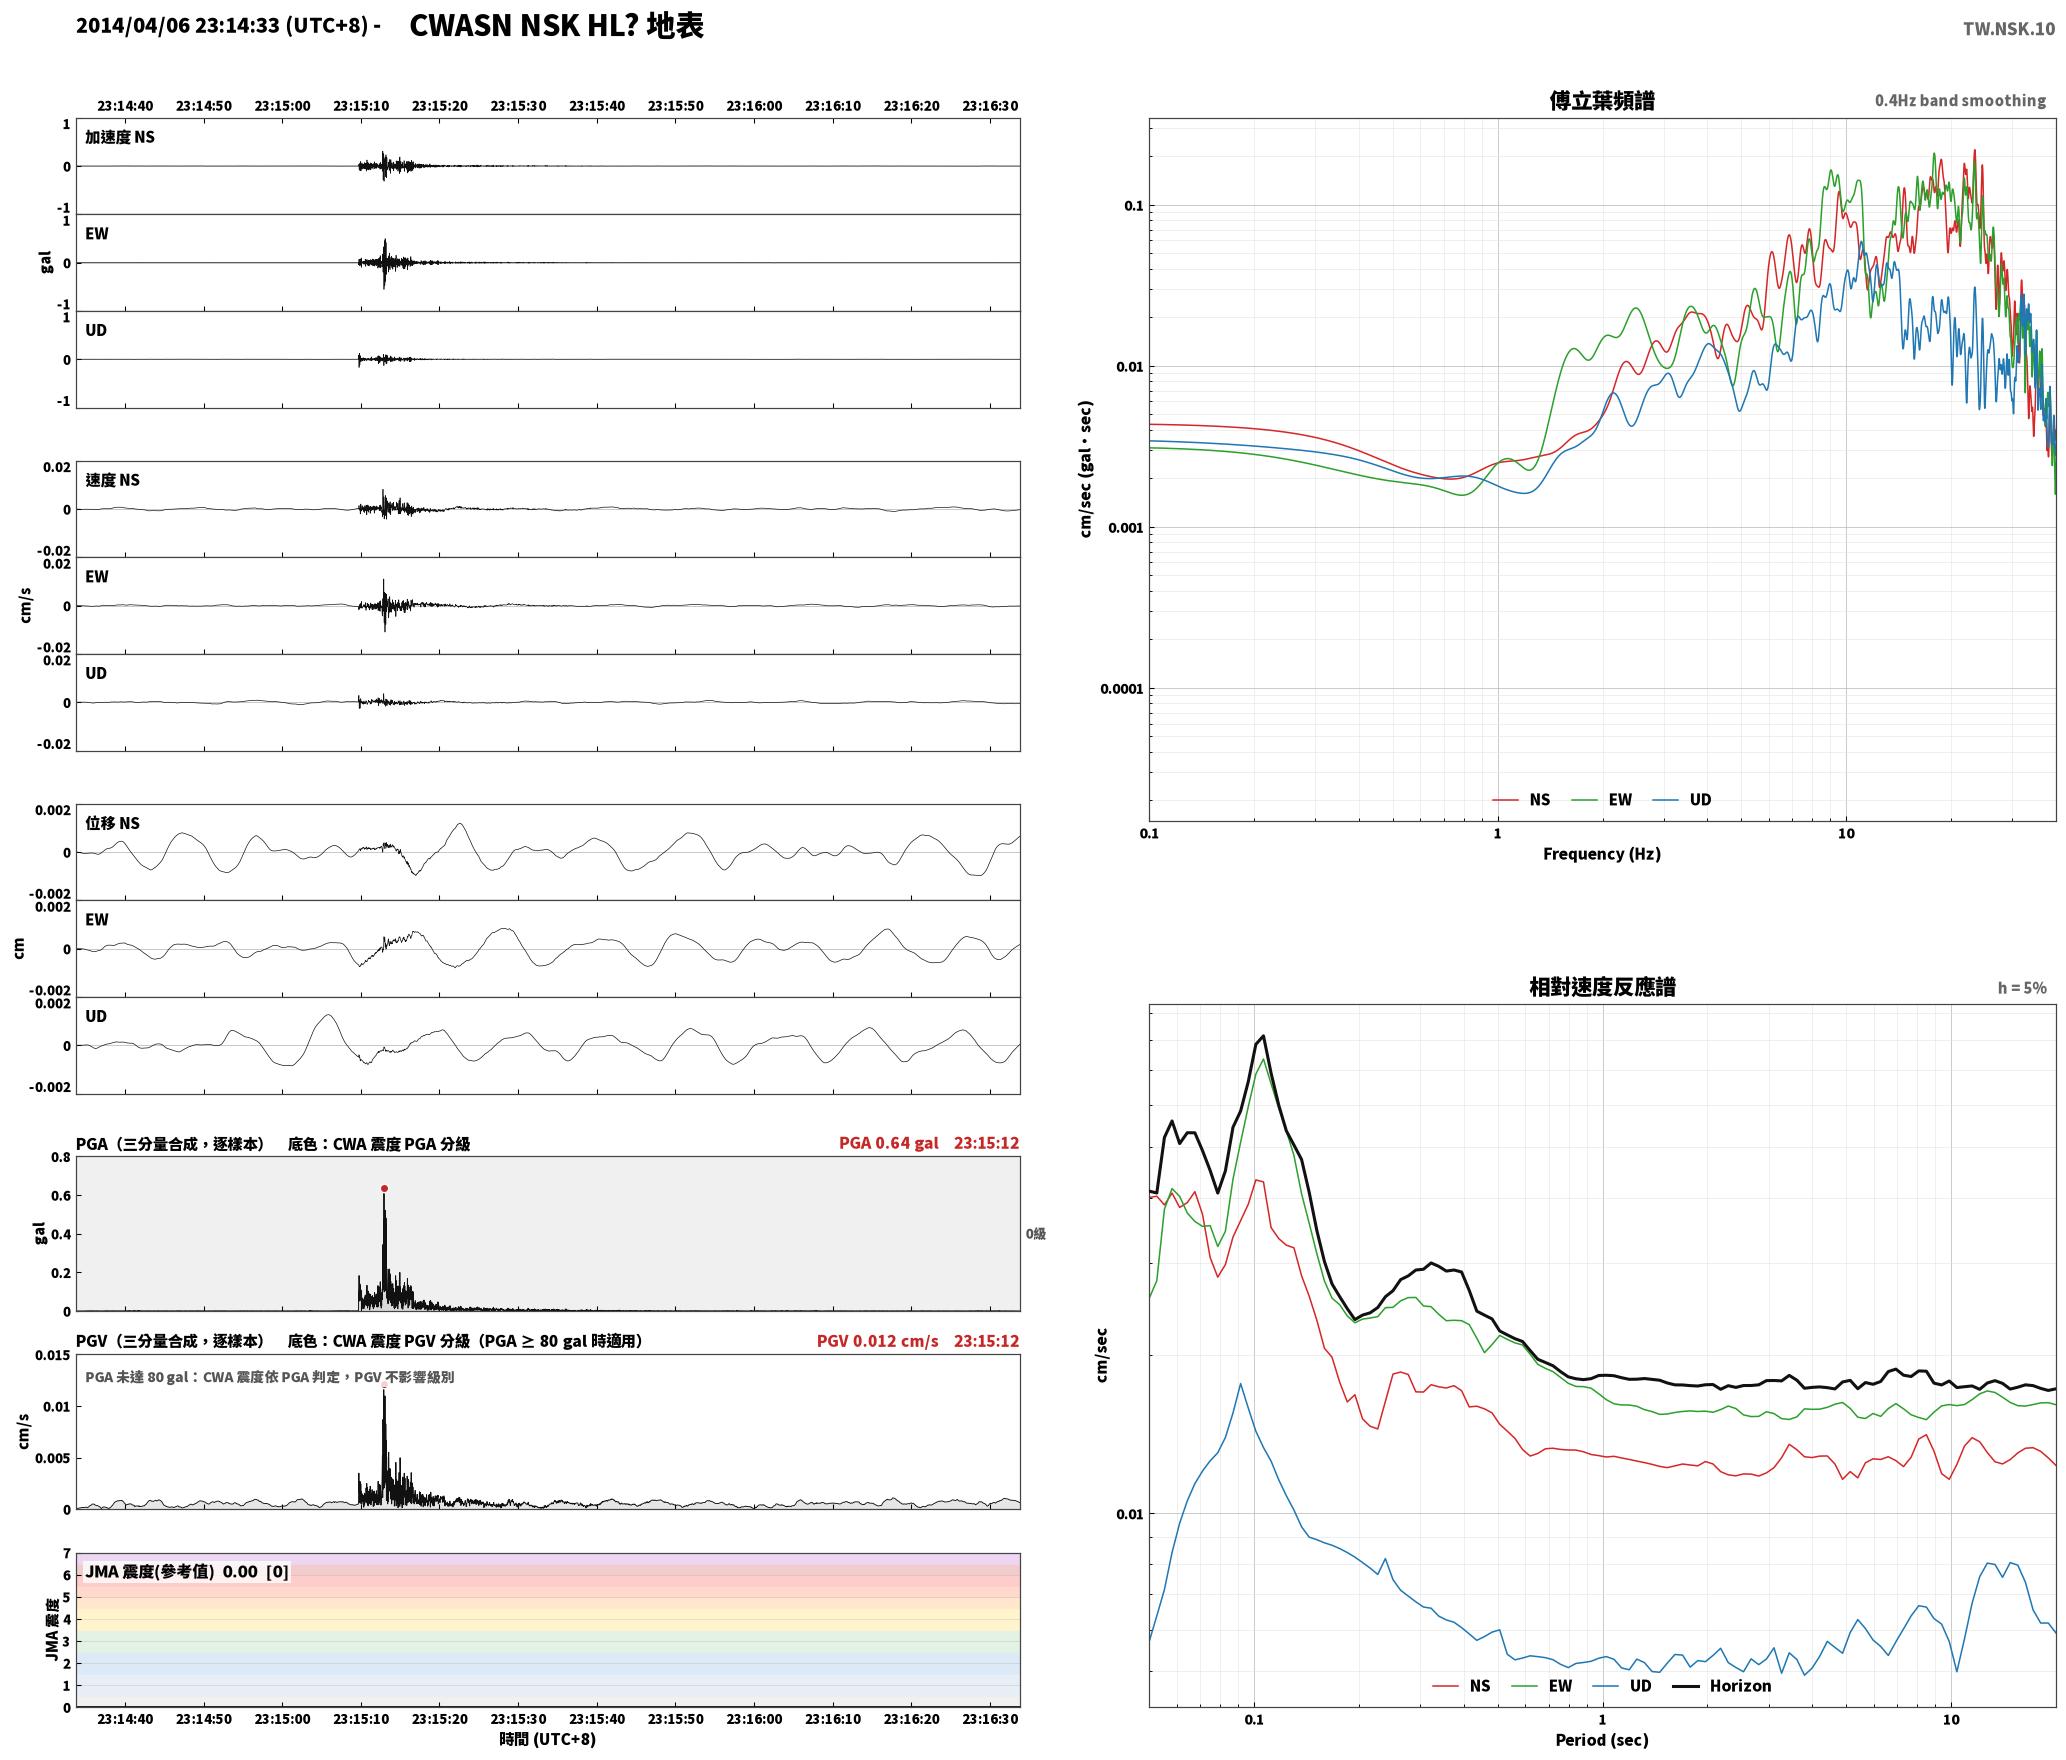The height and width of the screenshot is (1760, 2066).
Task: Click the 0.4Hz band smoothing annotation
Action: click(1960, 101)
